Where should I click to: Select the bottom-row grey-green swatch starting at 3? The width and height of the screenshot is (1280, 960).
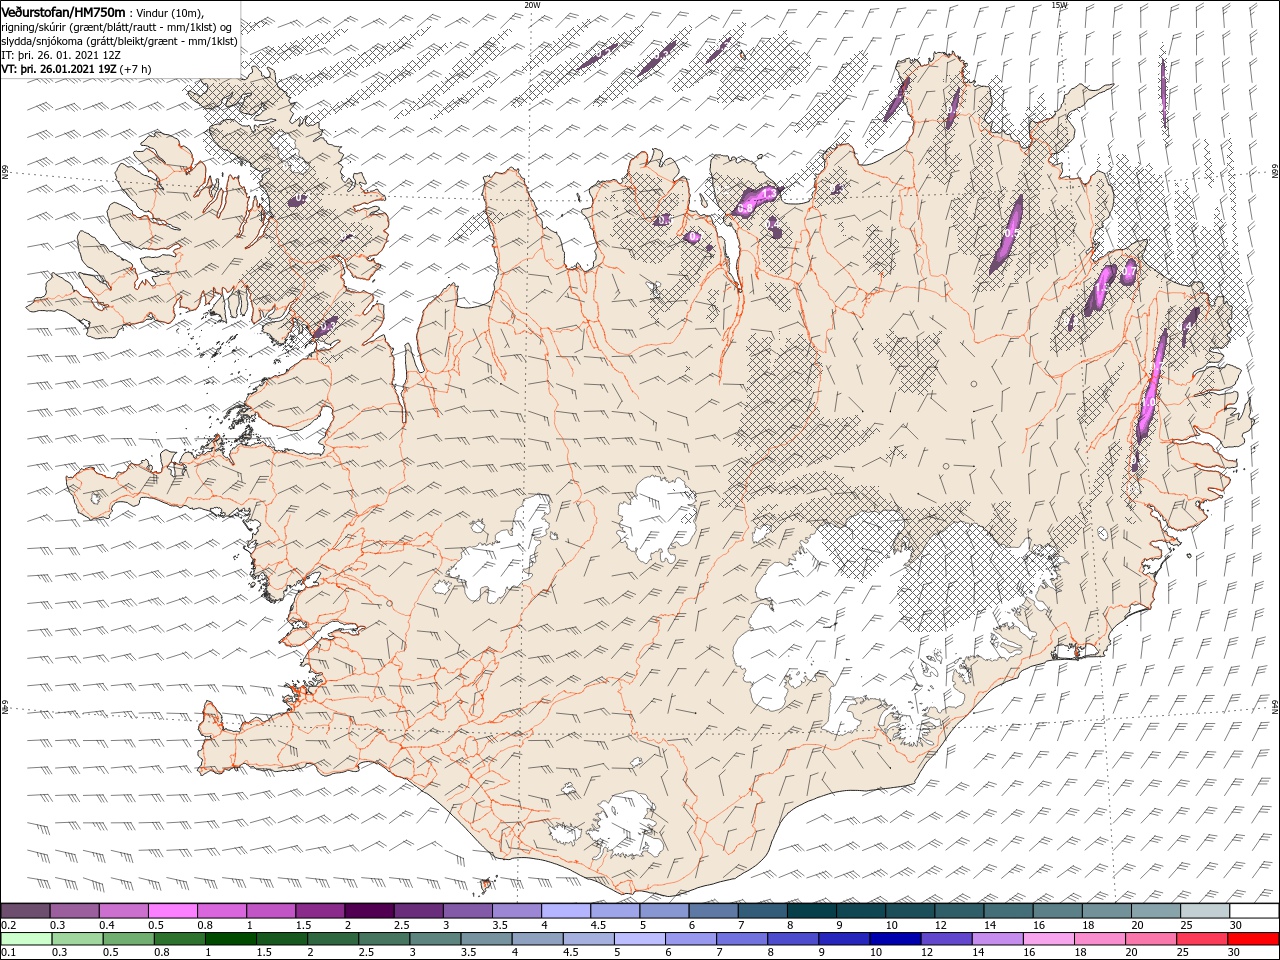click(434, 939)
